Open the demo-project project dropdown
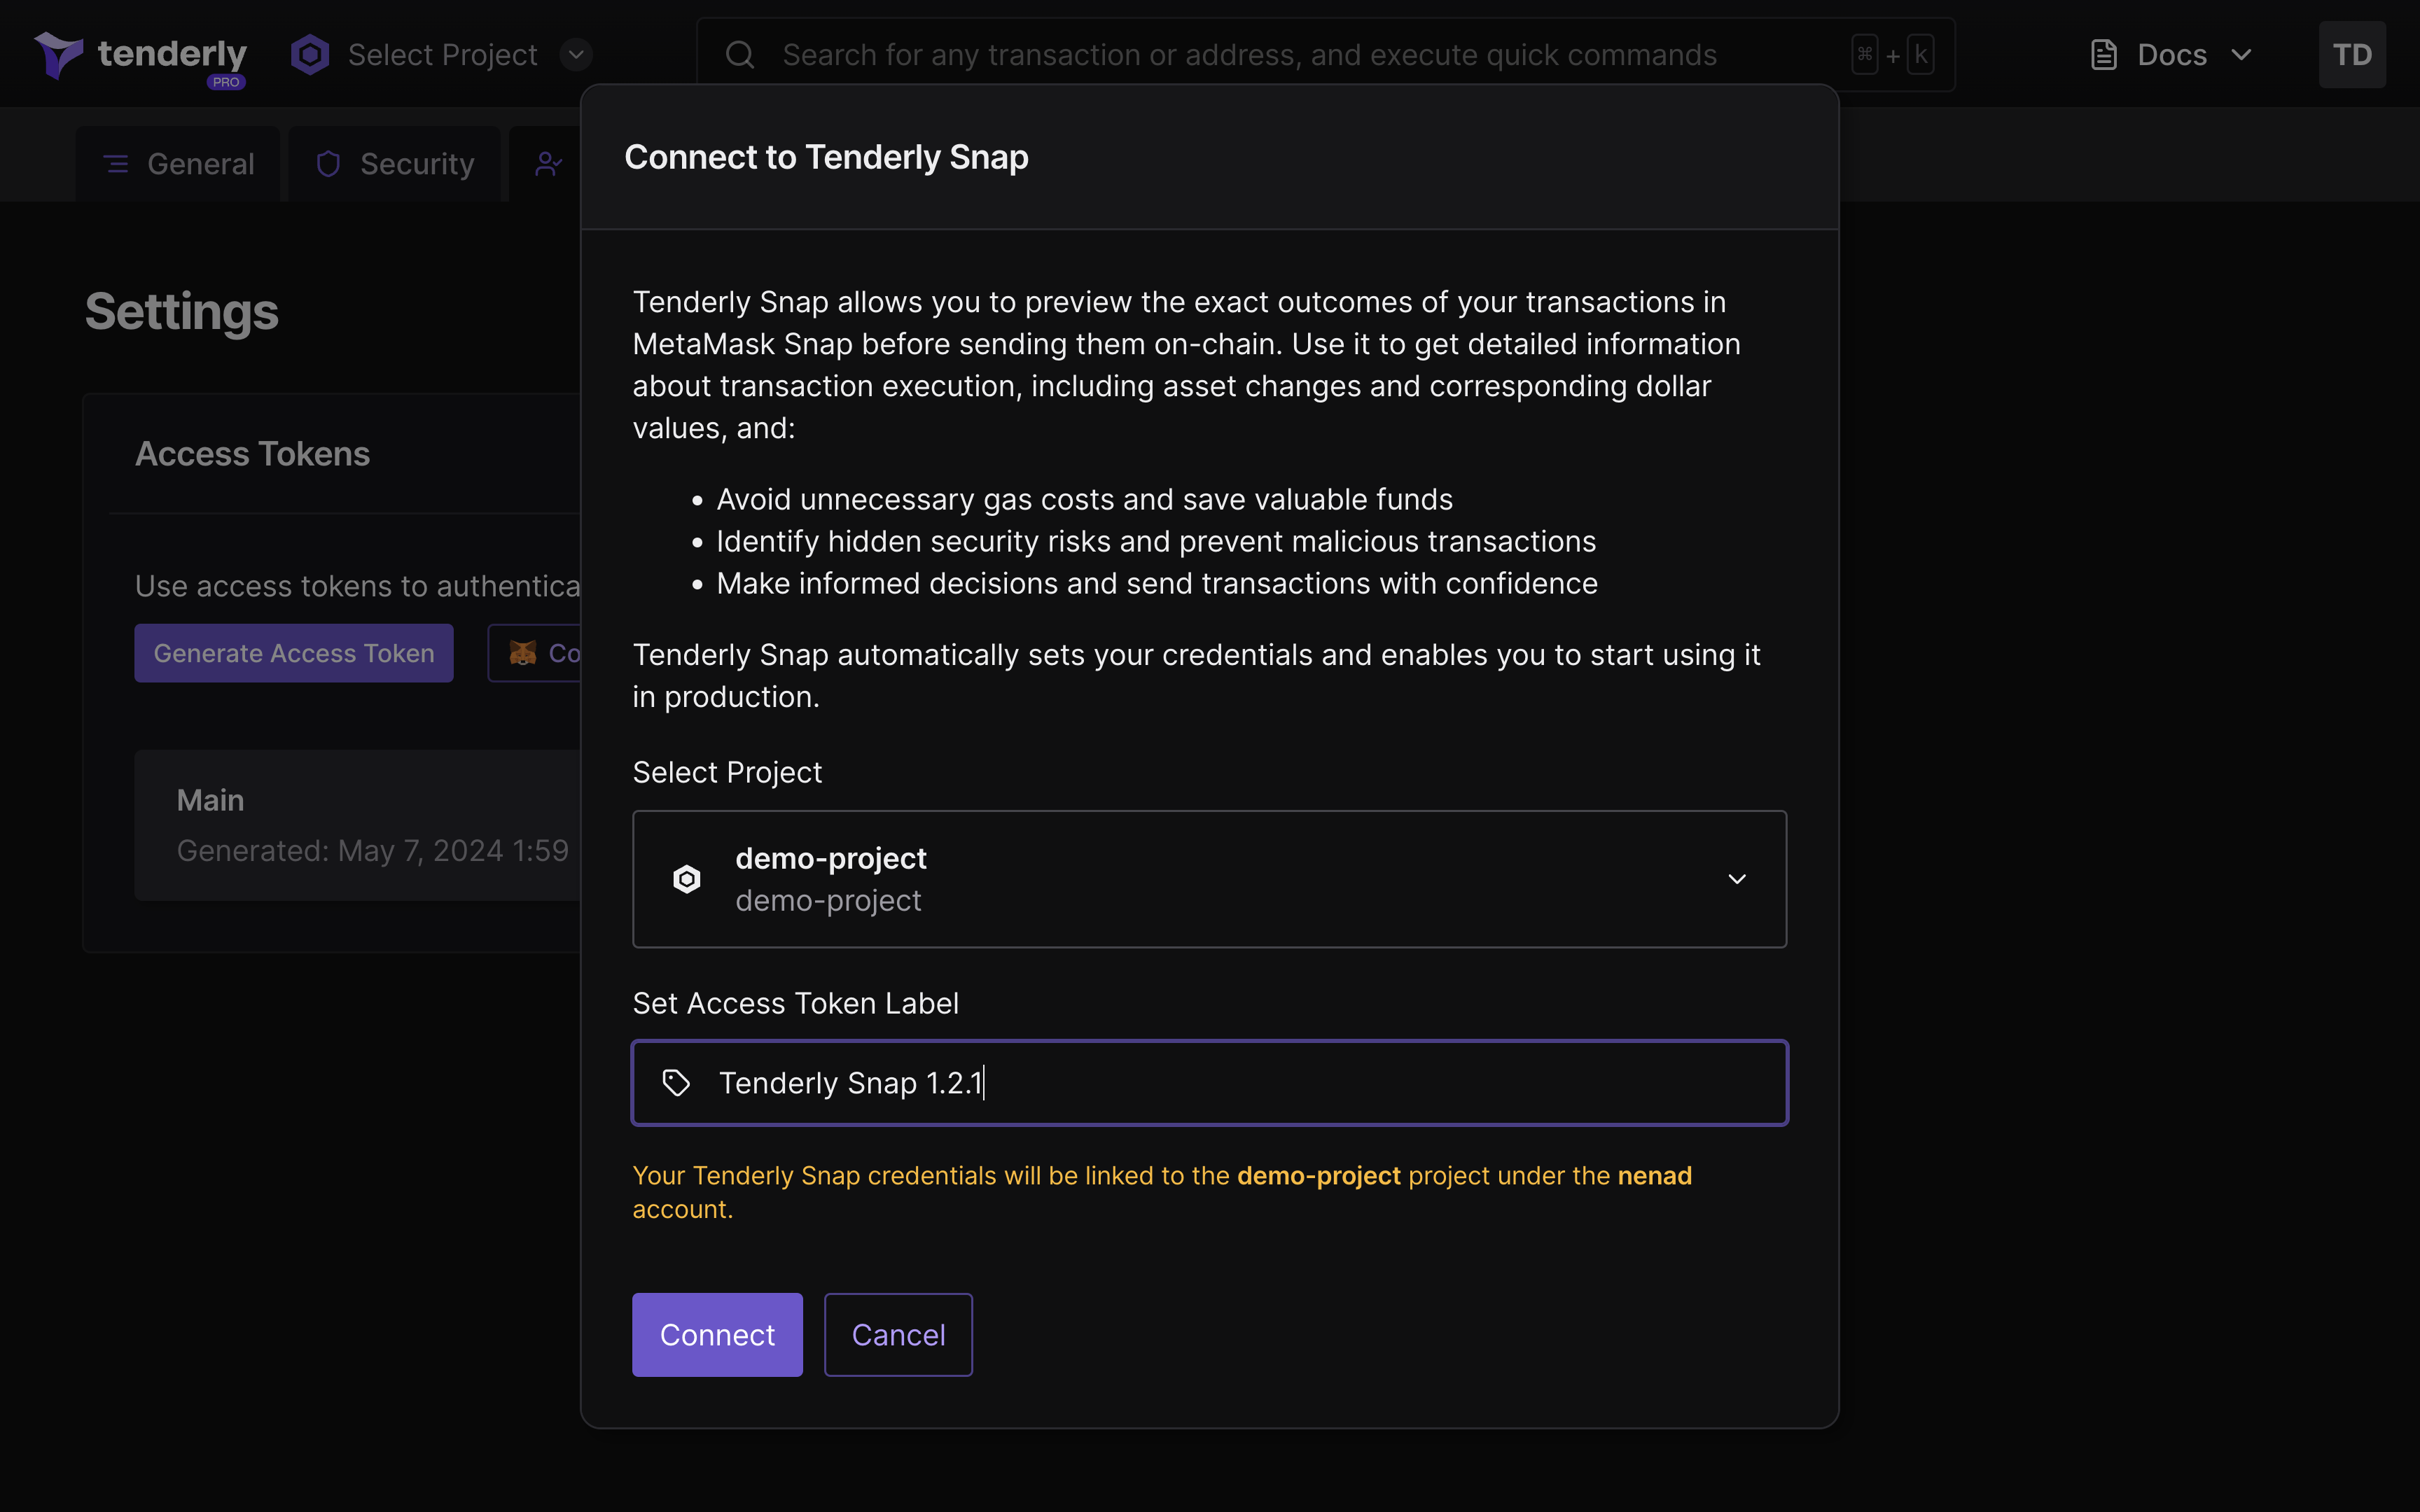Viewport: 2420px width, 1512px height. pos(1210,879)
